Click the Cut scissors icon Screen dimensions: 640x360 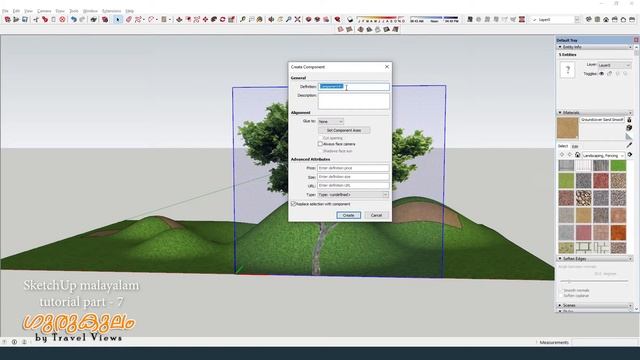pyautogui.click(x=36, y=19)
